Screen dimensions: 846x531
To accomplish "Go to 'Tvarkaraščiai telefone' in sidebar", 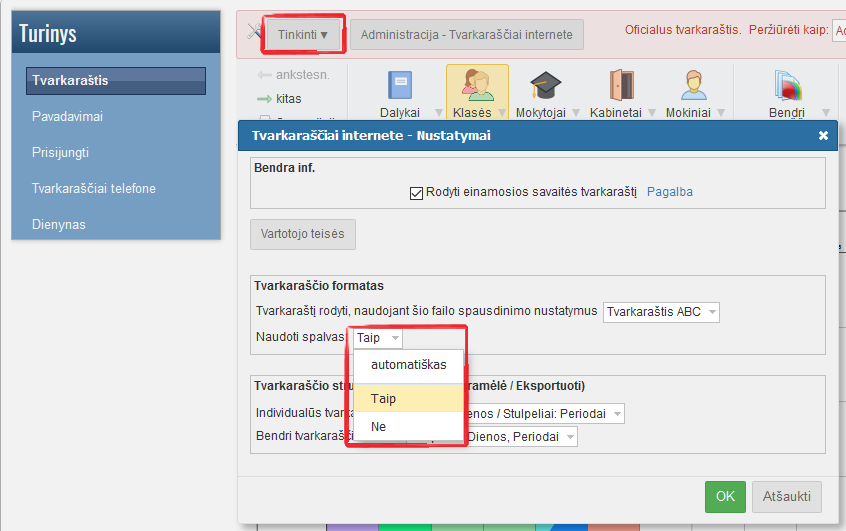I will click(x=93, y=188).
